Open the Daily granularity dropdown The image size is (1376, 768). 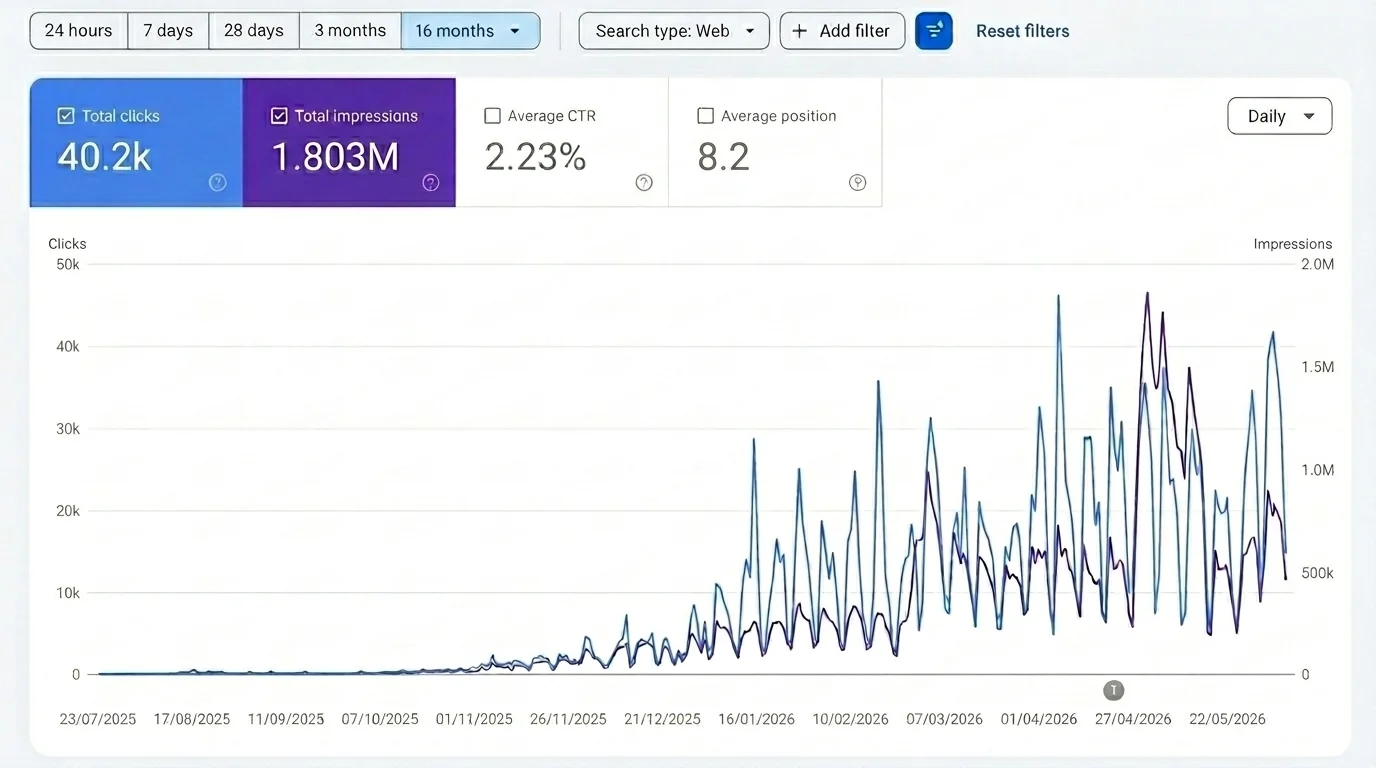(x=1280, y=116)
